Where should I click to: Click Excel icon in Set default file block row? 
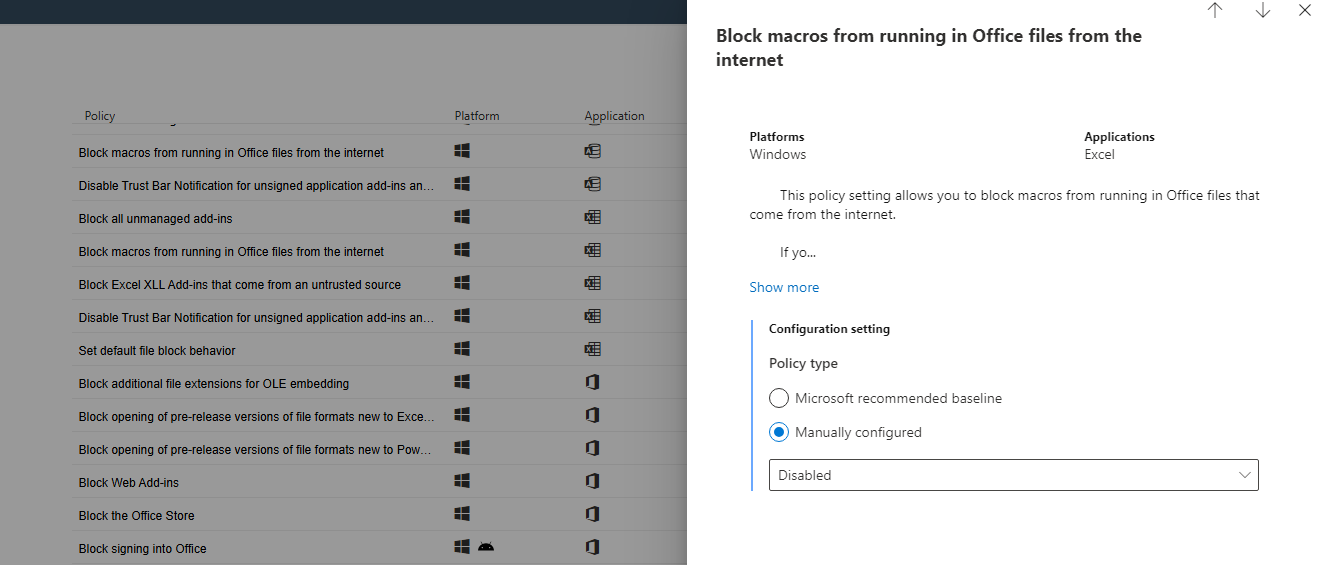(x=592, y=350)
